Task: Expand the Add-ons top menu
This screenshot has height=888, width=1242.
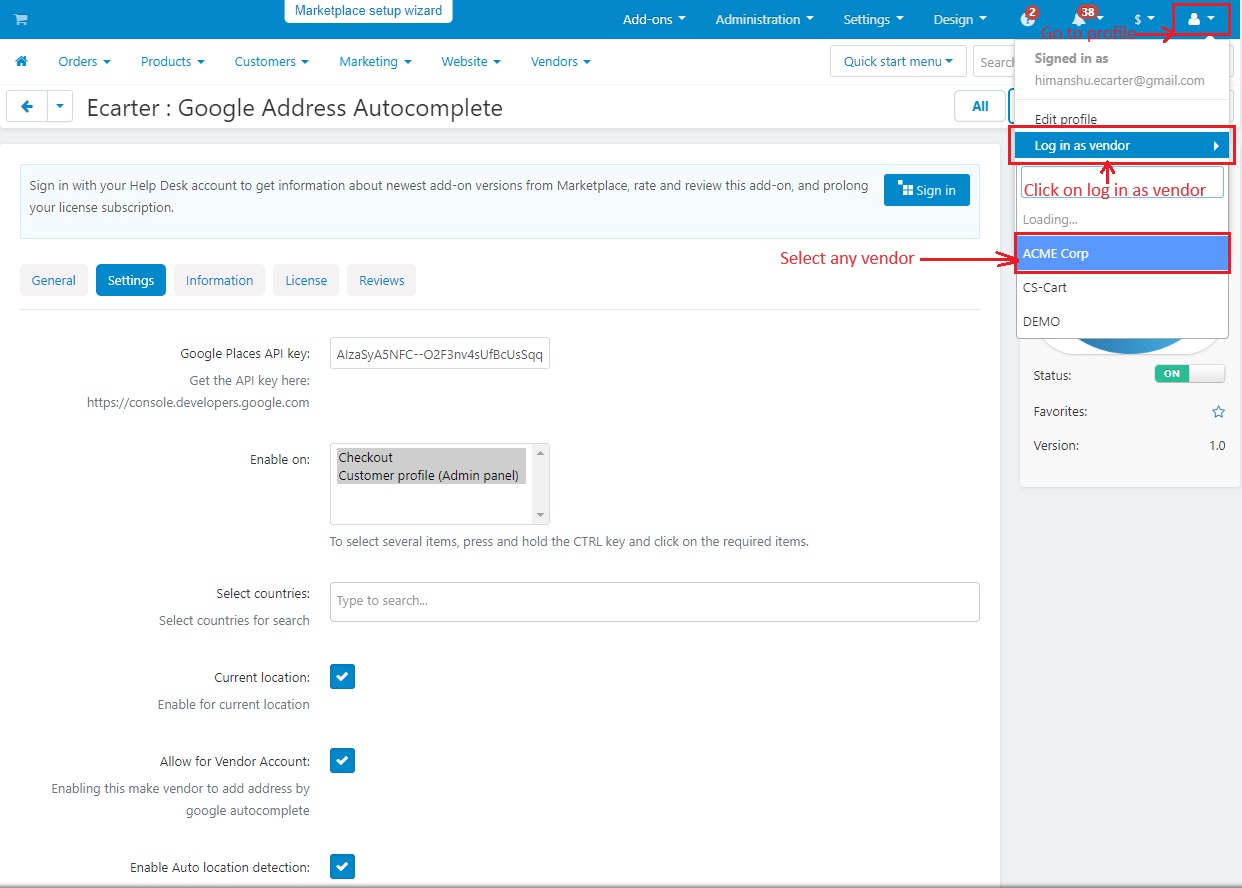Action: (x=654, y=19)
